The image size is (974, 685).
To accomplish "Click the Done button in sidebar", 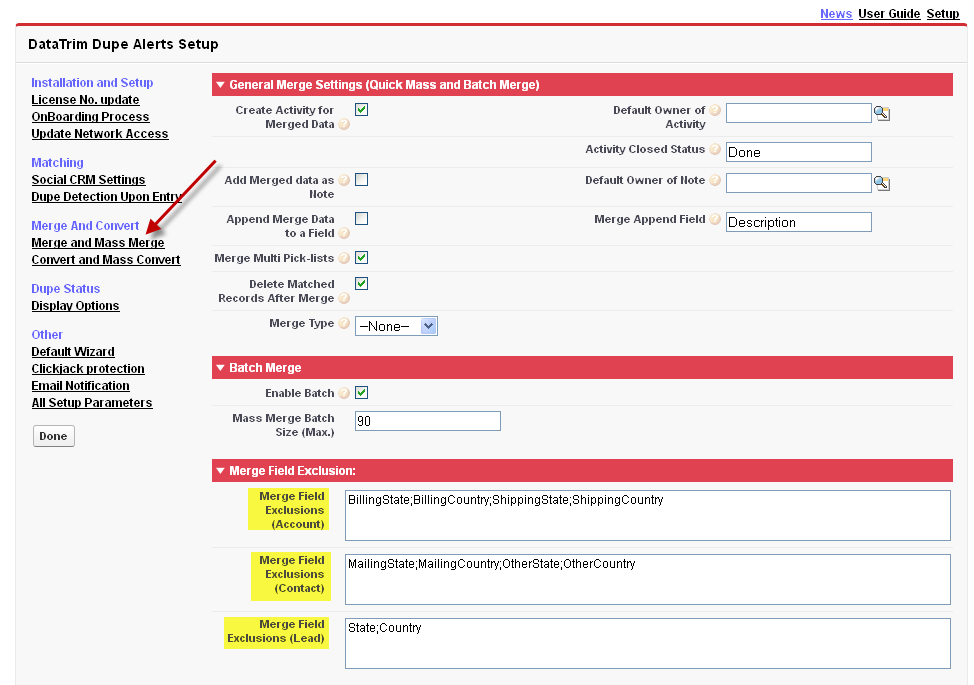I will tap(53, 436).
